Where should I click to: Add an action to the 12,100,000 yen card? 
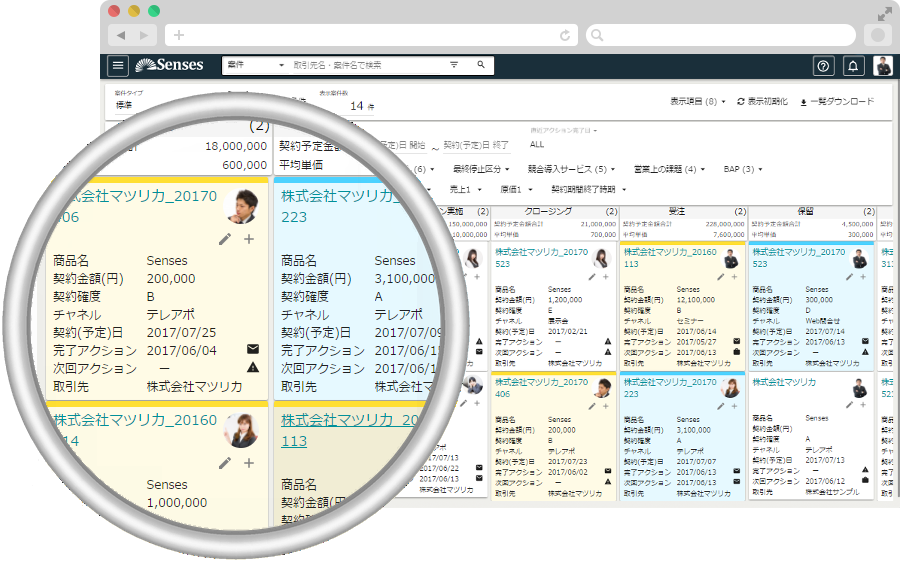click(x=734, y=277)
